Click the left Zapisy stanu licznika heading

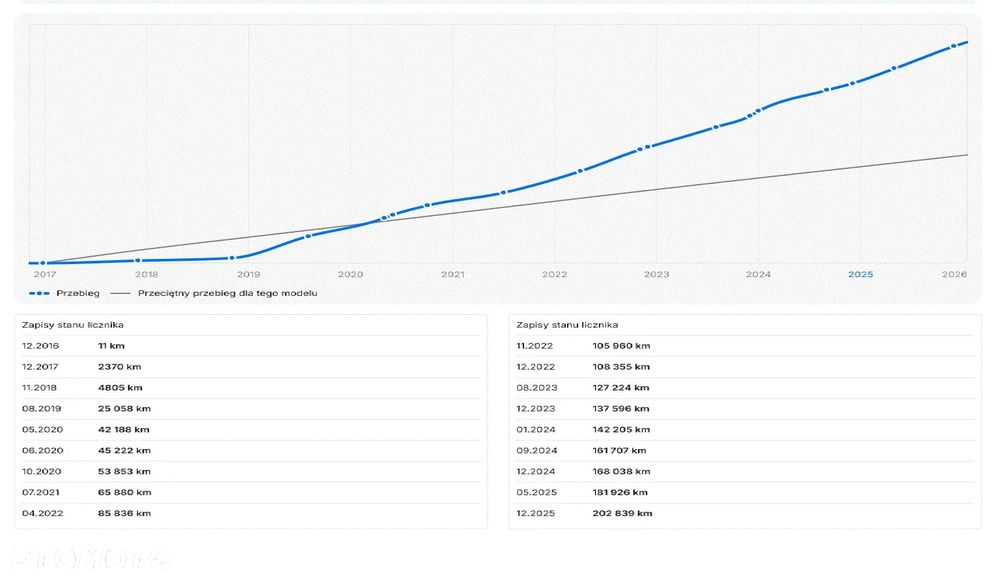(72, 325)
